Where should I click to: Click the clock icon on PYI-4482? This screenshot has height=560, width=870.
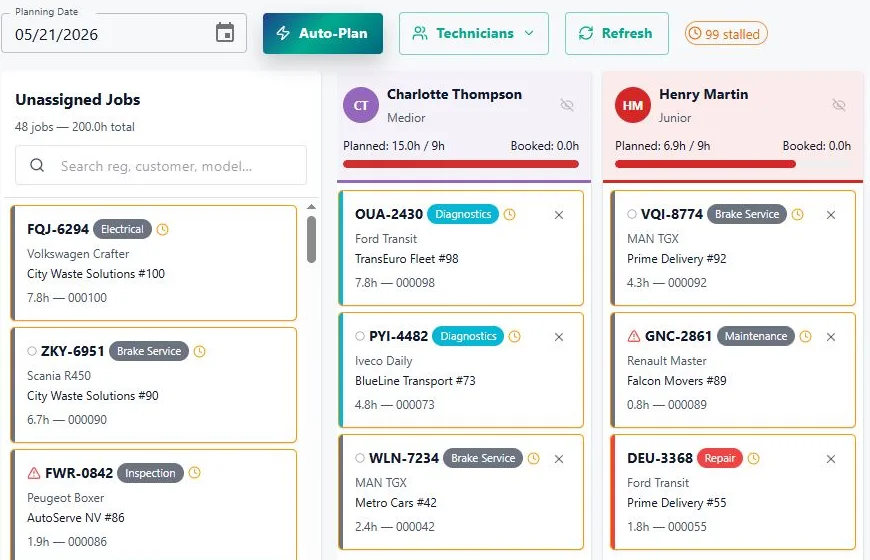click(515, 336)
